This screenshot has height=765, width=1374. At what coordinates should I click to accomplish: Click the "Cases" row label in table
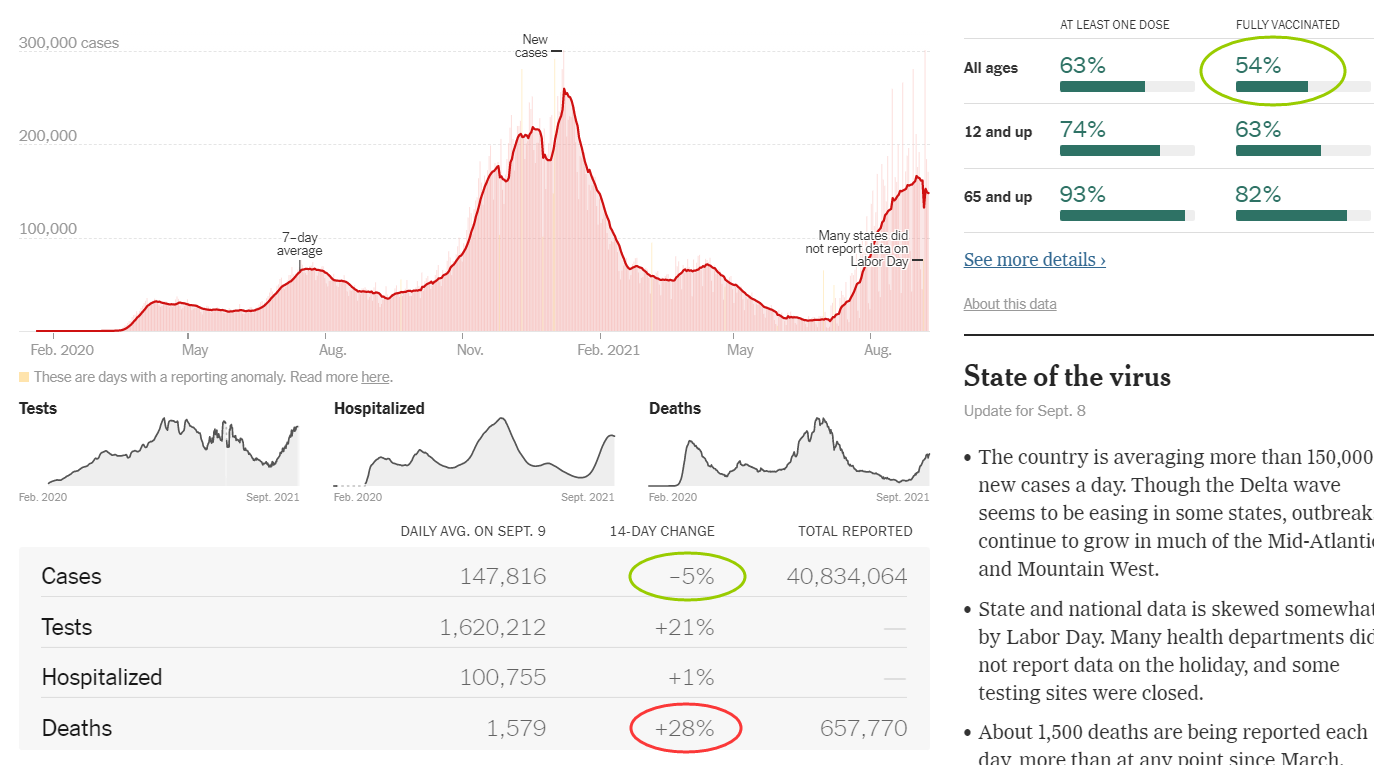(x=72, y=576)
